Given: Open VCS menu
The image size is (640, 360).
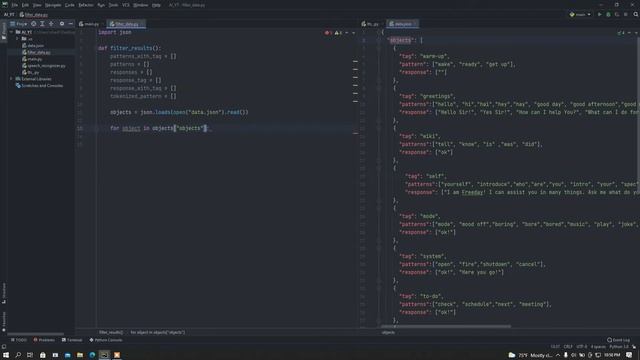Looking at the screenshot, I should [126, 5].
